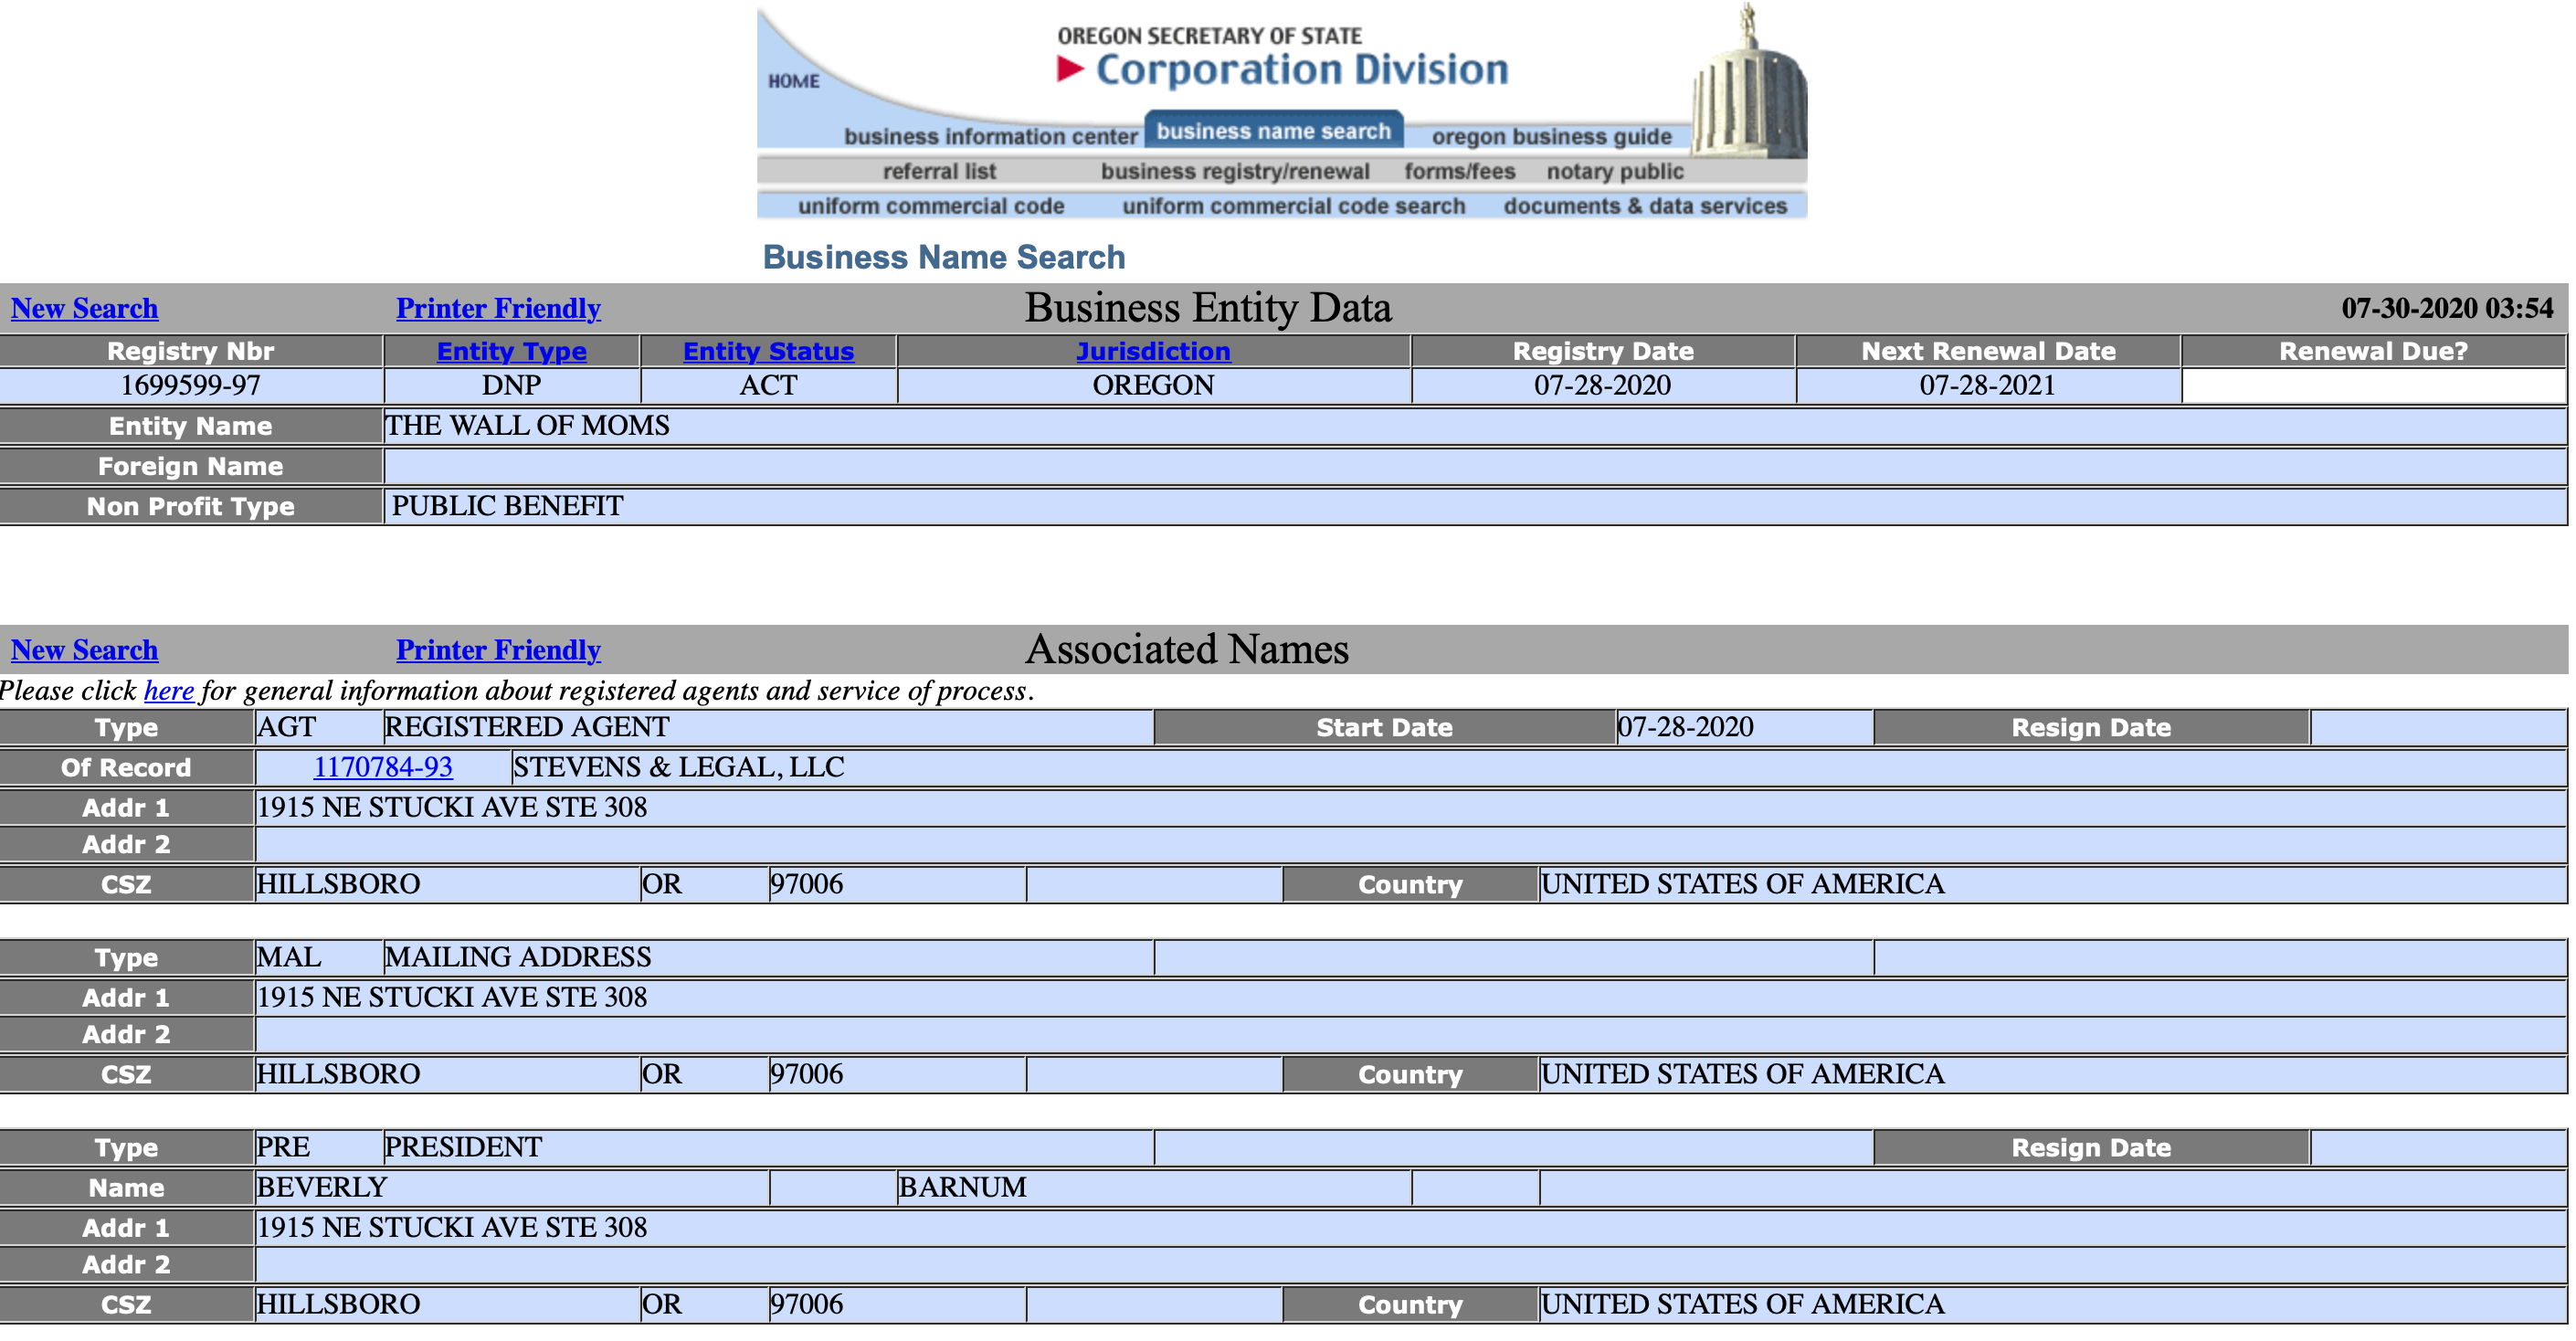Click Printer Friendly in Business Entity Data bar
2576x1341 pixels.
pos(498,308)
